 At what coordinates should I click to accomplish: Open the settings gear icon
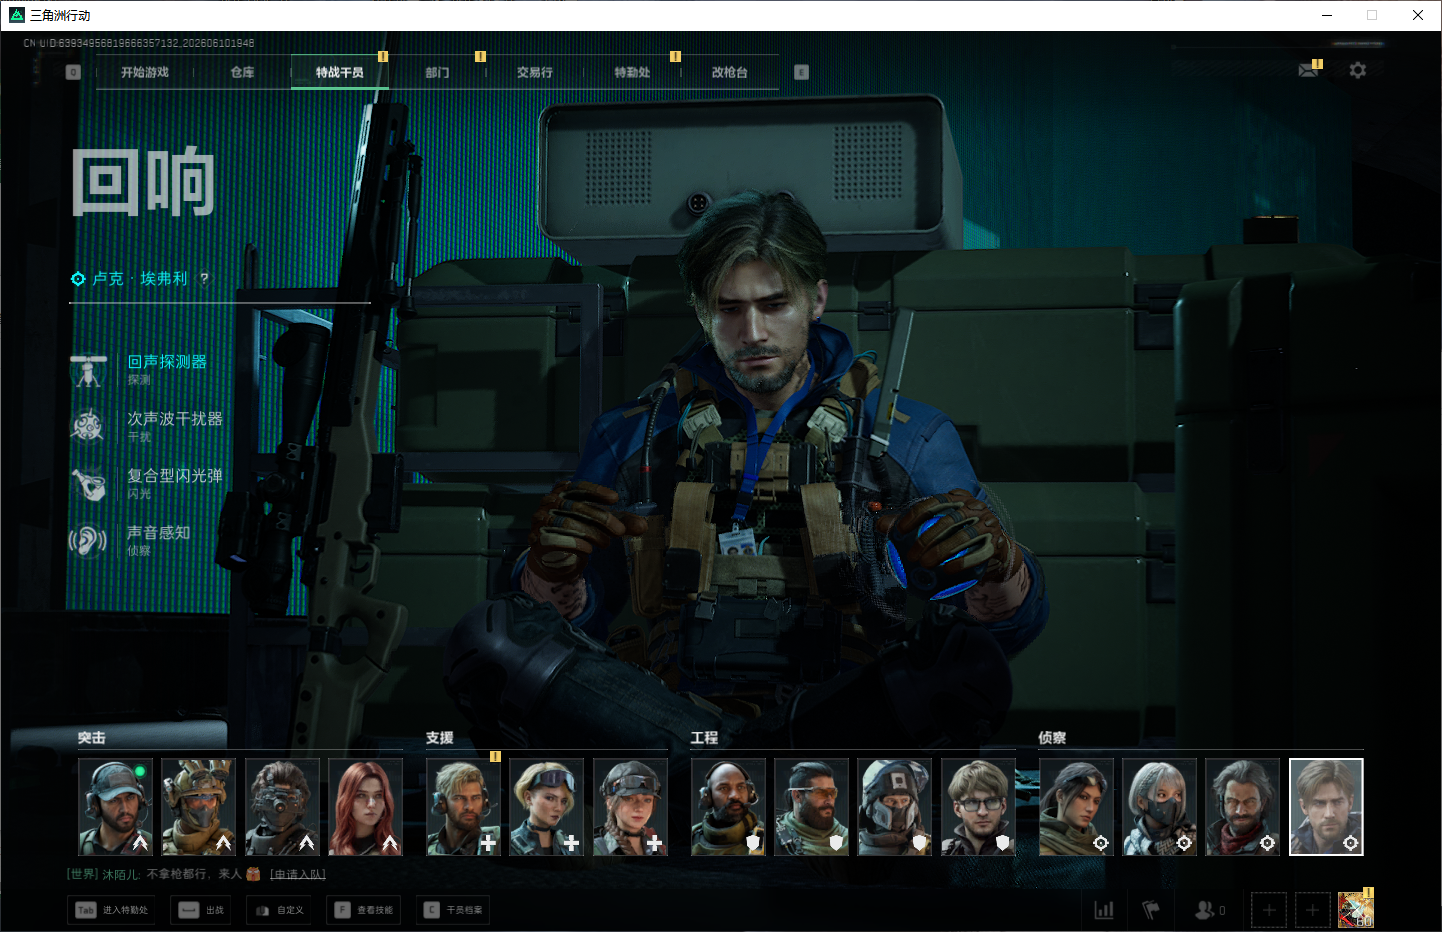[1357, 70]
